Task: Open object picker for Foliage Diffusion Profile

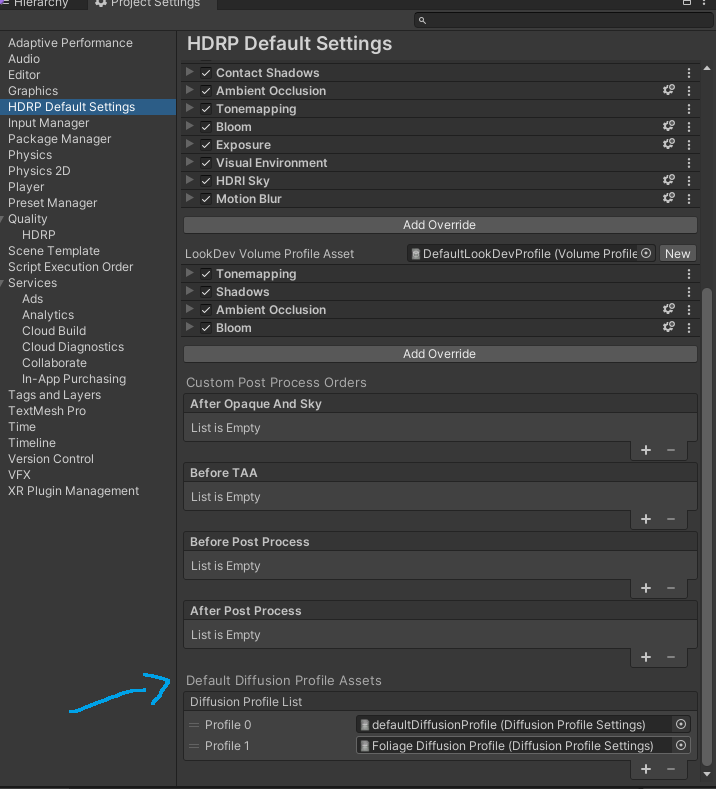Action: pos(682,746)
